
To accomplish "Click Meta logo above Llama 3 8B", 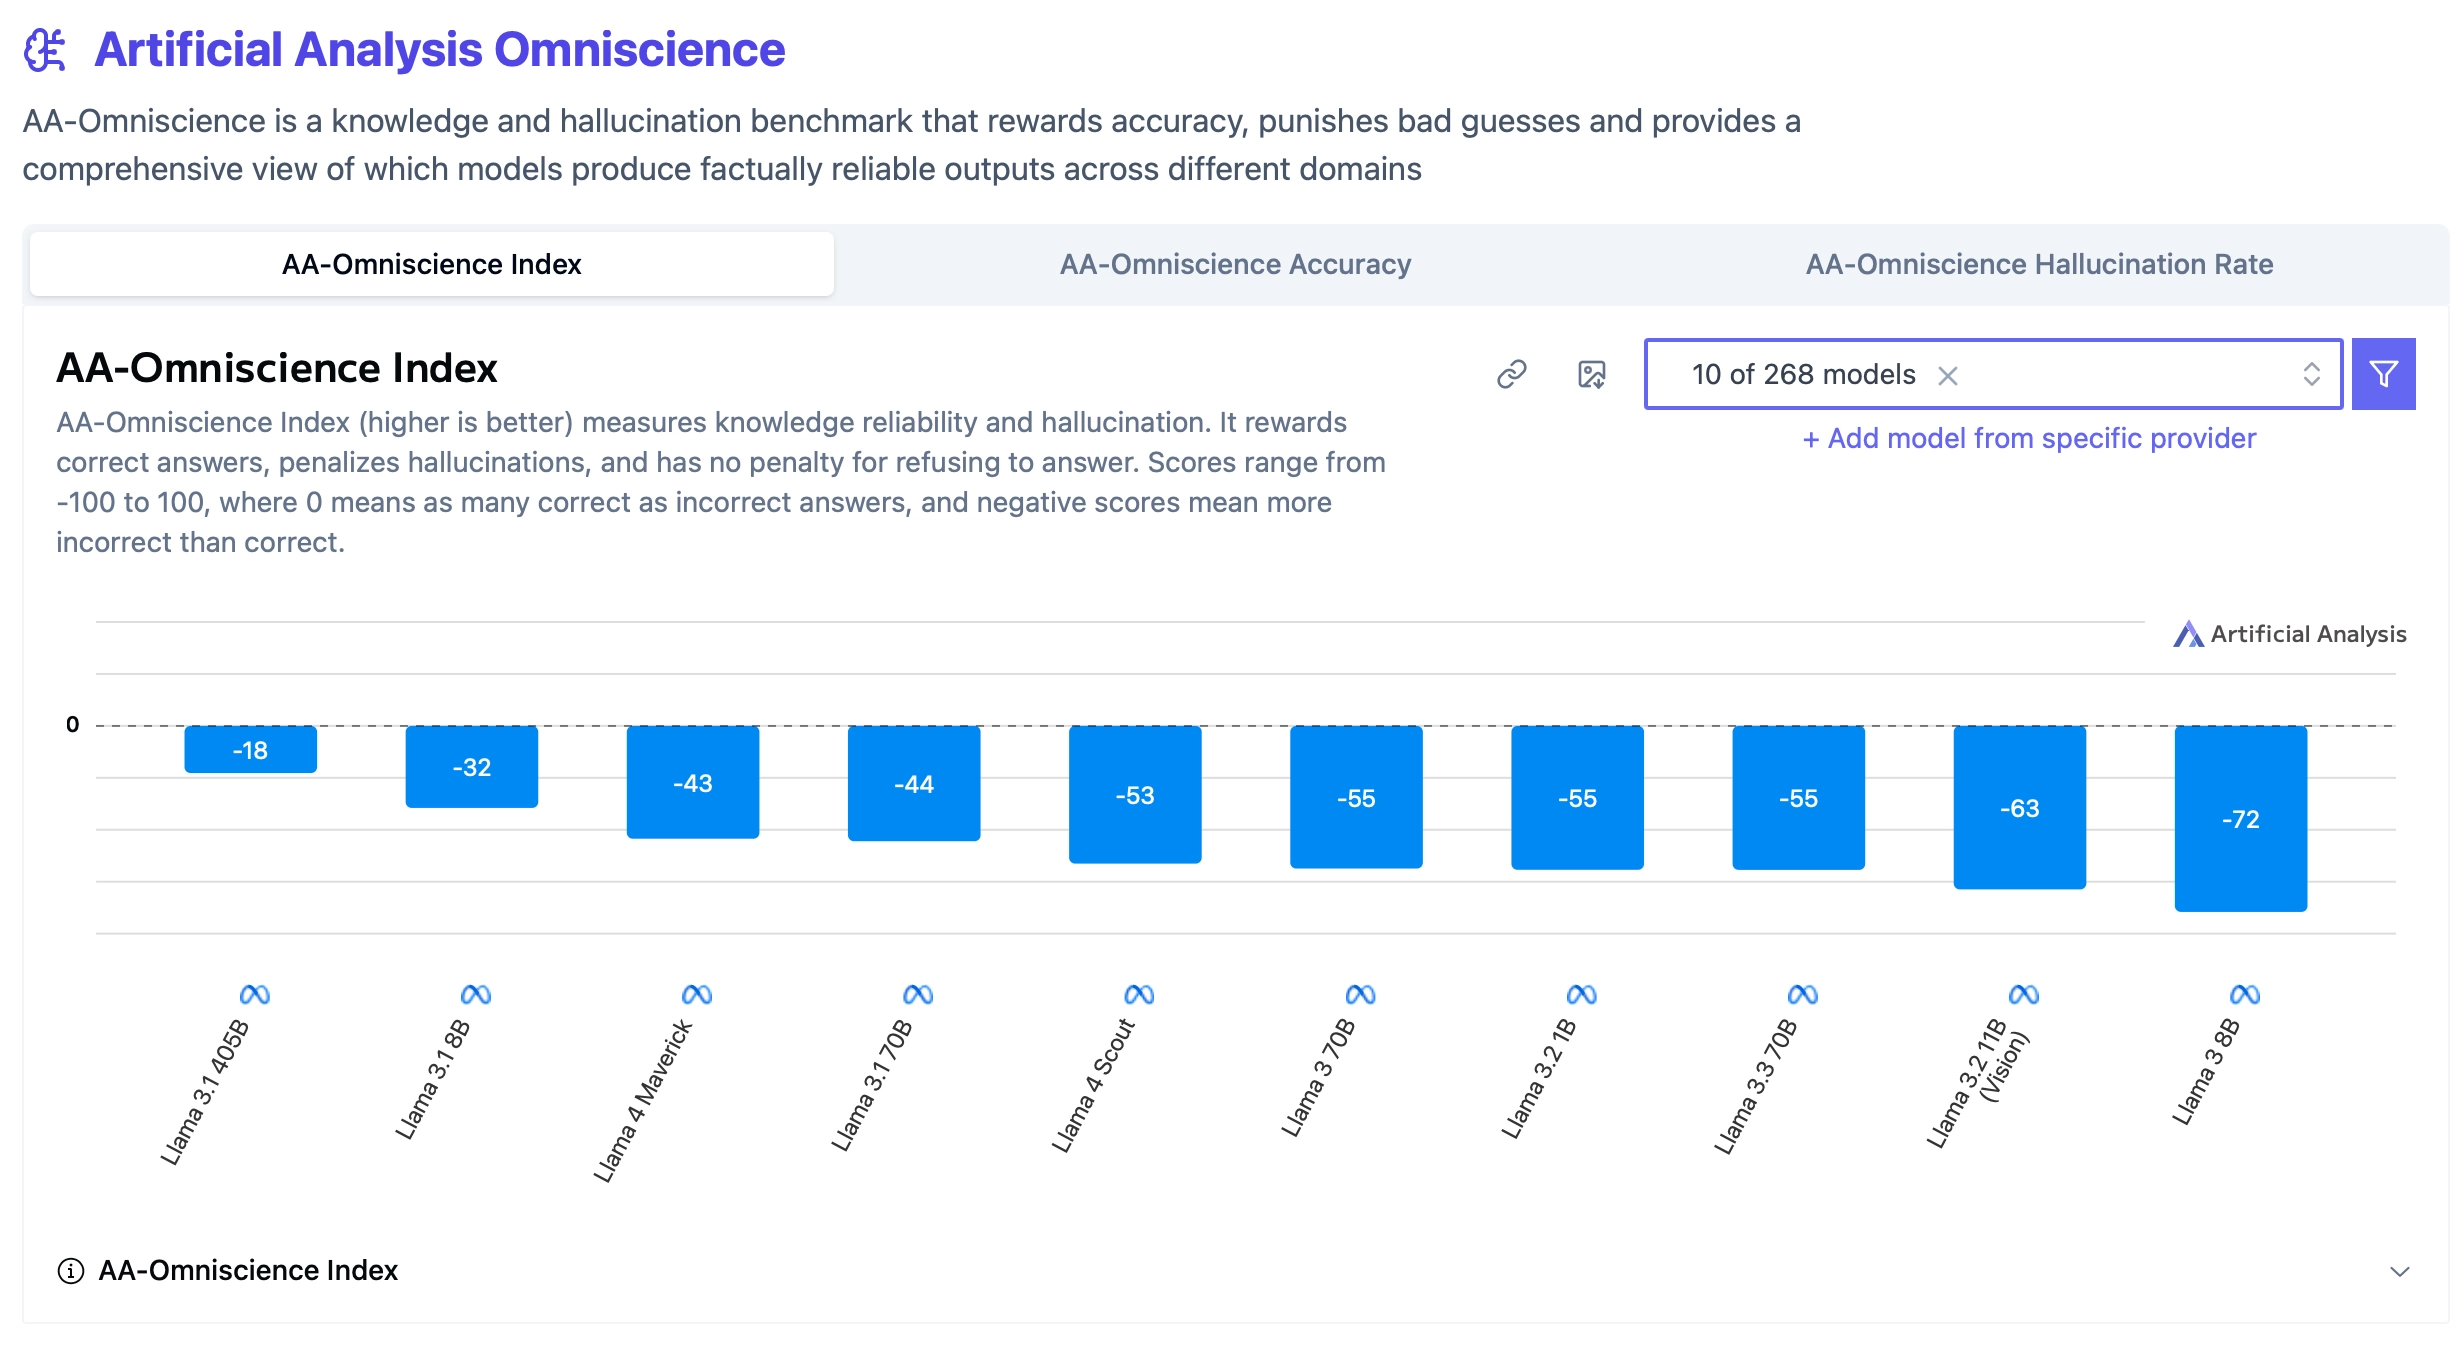I will click(x=2245, y=994).
